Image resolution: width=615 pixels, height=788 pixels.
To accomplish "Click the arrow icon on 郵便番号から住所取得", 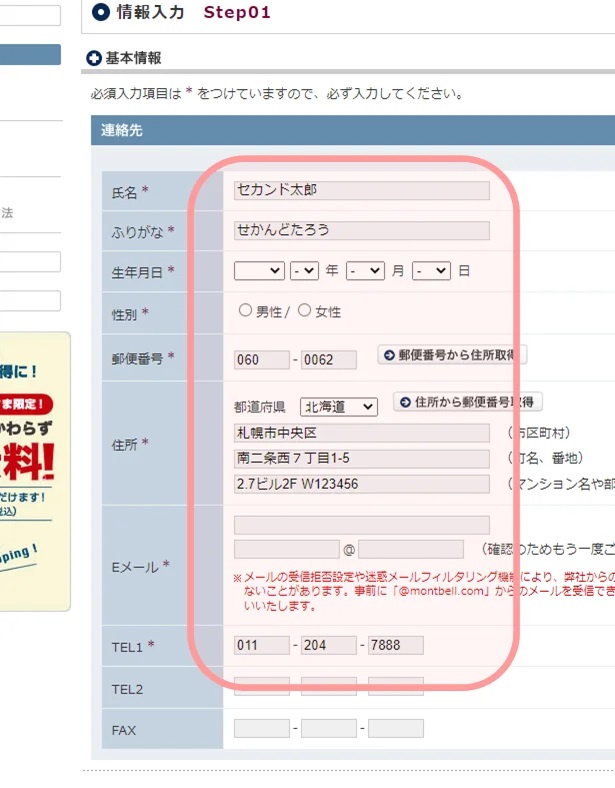I will pyautogui.click(x=389, y=355).
